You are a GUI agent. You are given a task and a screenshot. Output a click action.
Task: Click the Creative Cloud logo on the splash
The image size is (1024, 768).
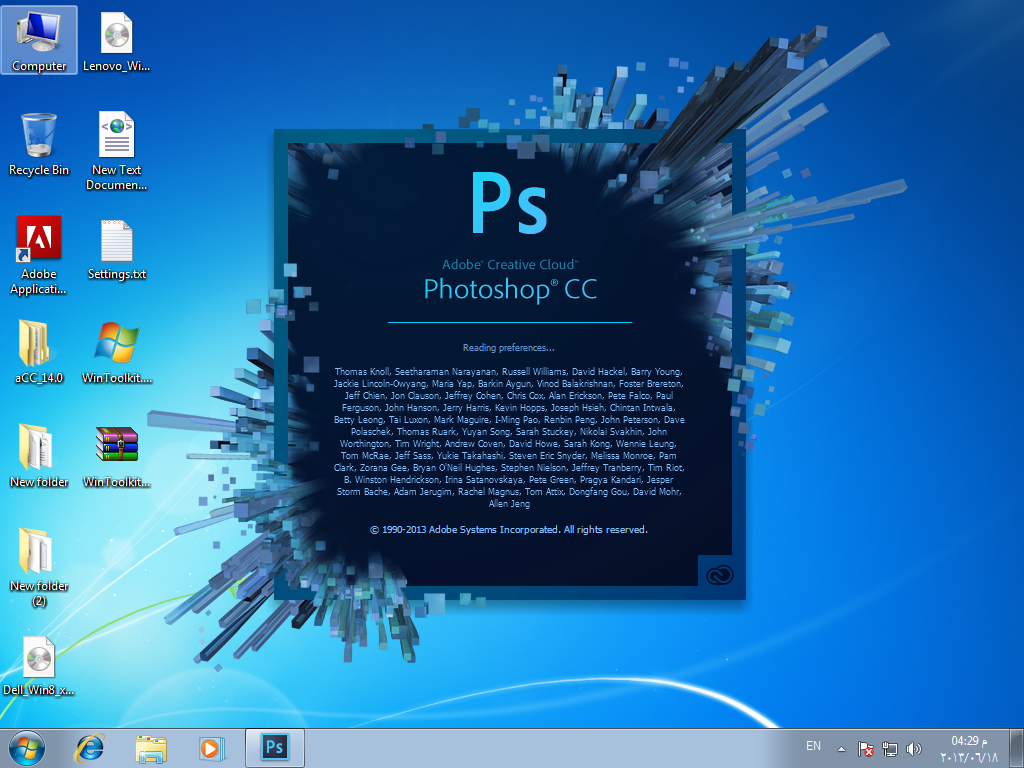click(x=719, y=575)
